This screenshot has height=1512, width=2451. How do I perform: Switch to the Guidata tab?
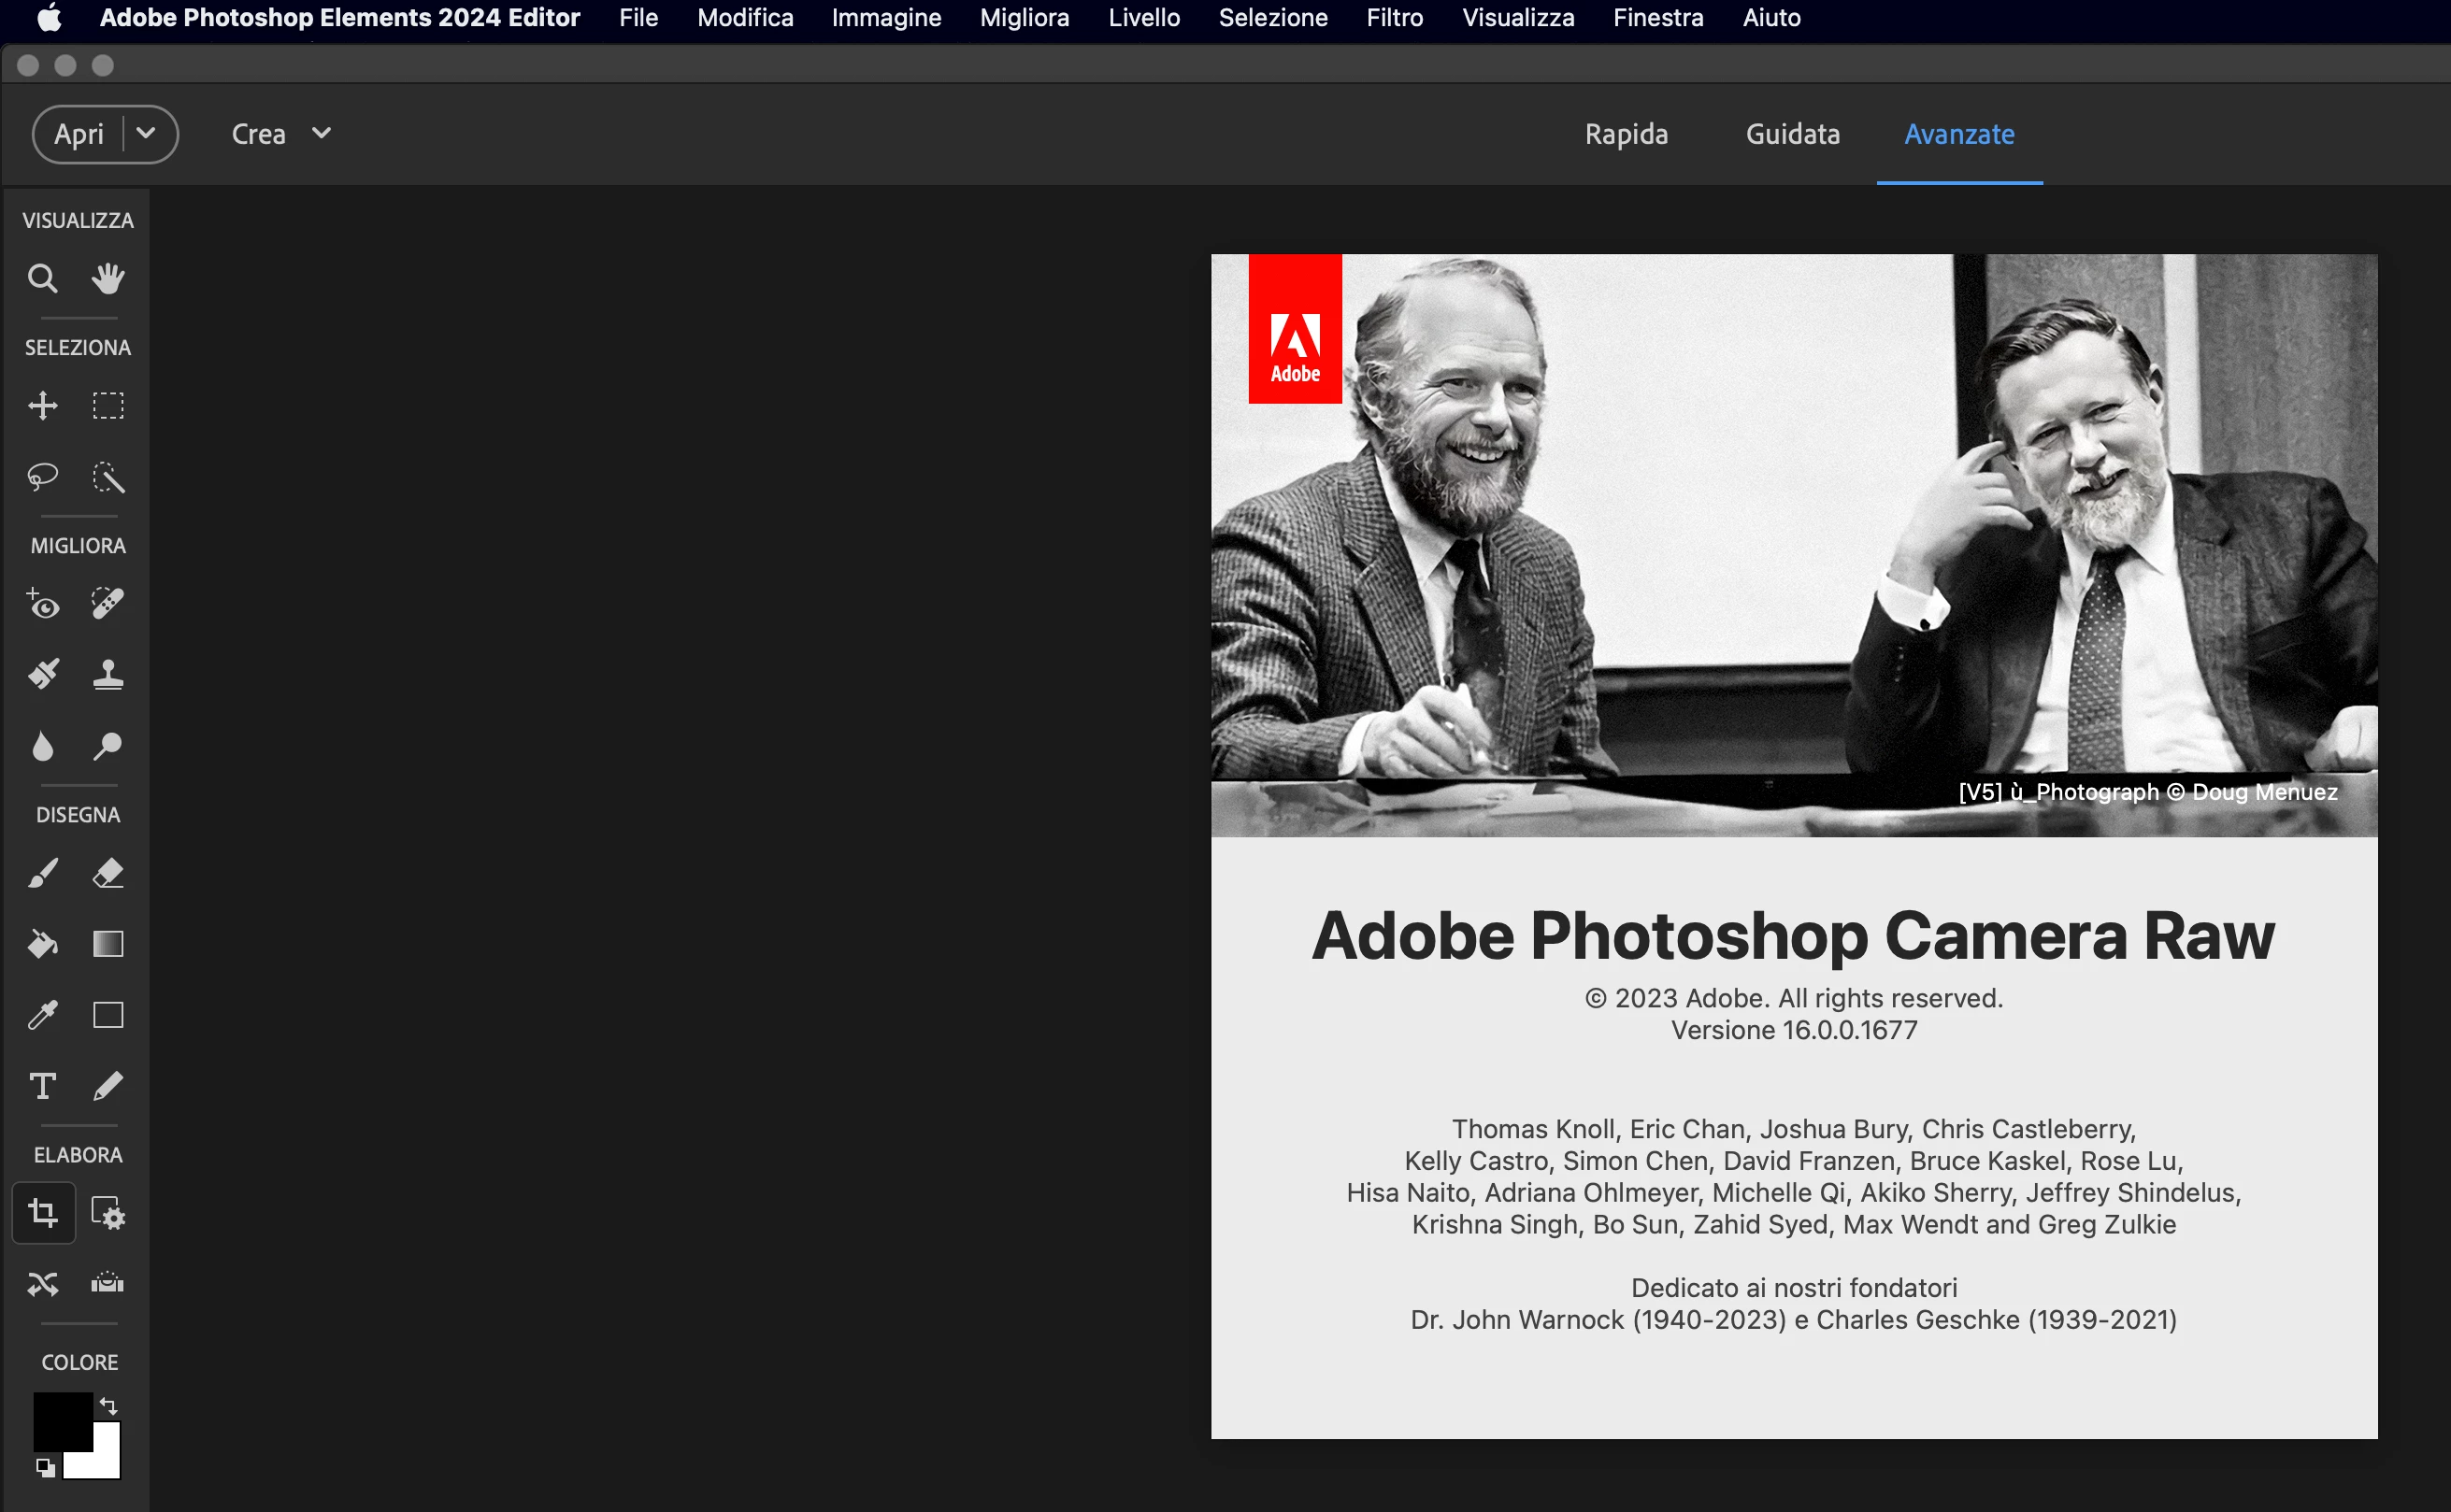(1792, 134)
